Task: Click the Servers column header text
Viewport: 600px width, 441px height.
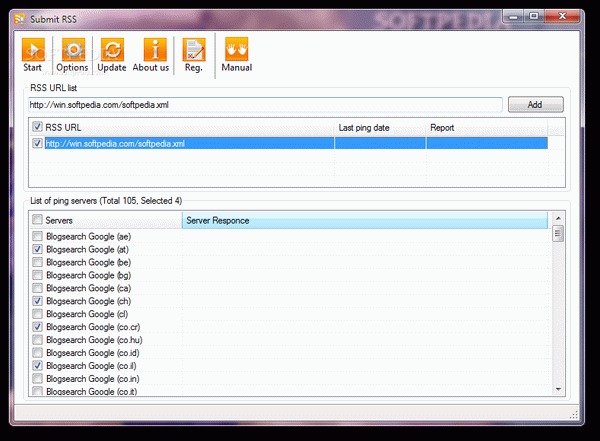Action: coord(59,220)
